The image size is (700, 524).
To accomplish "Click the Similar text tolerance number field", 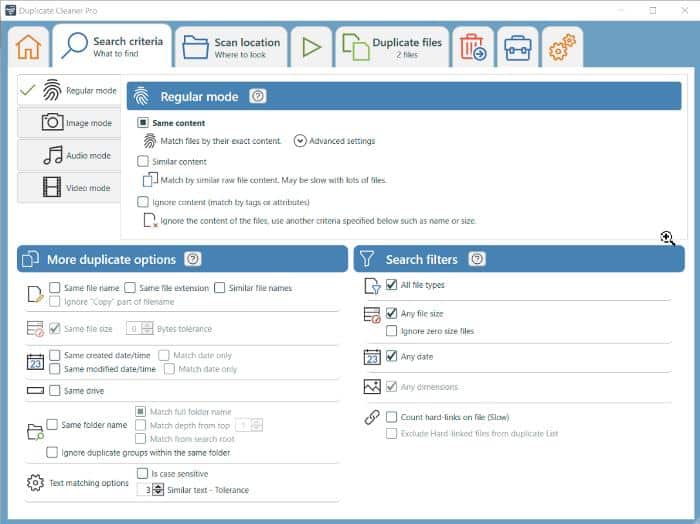I will click(x=144, y=490).
